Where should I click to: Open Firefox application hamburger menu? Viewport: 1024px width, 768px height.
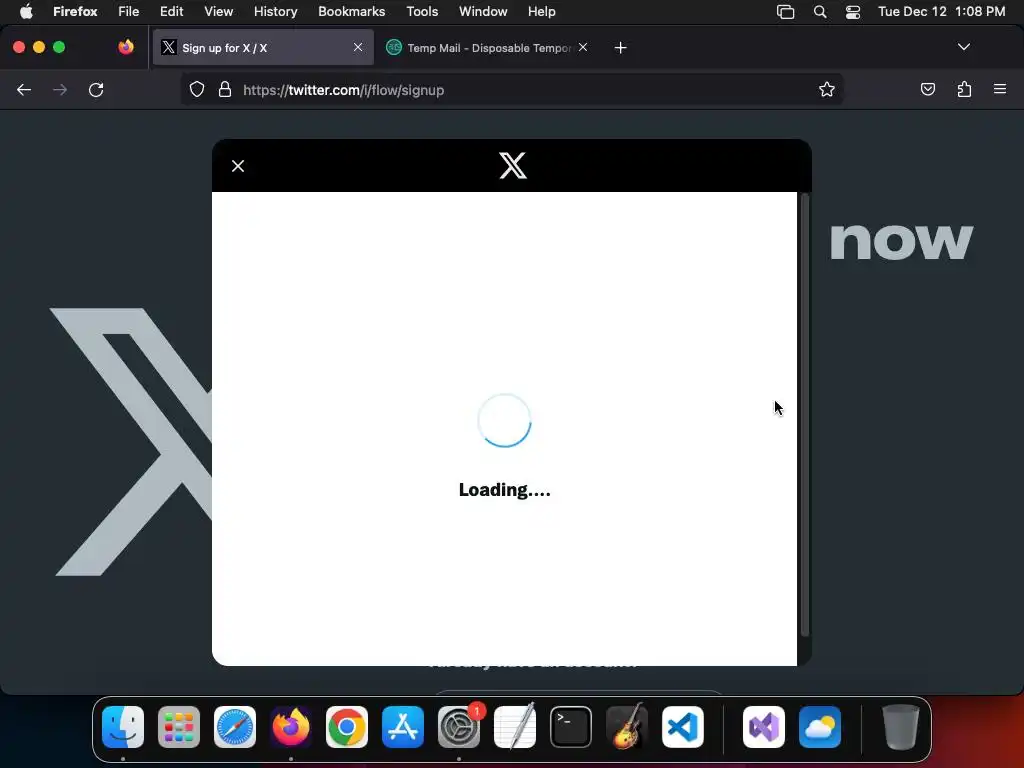tap(1000, 89)
